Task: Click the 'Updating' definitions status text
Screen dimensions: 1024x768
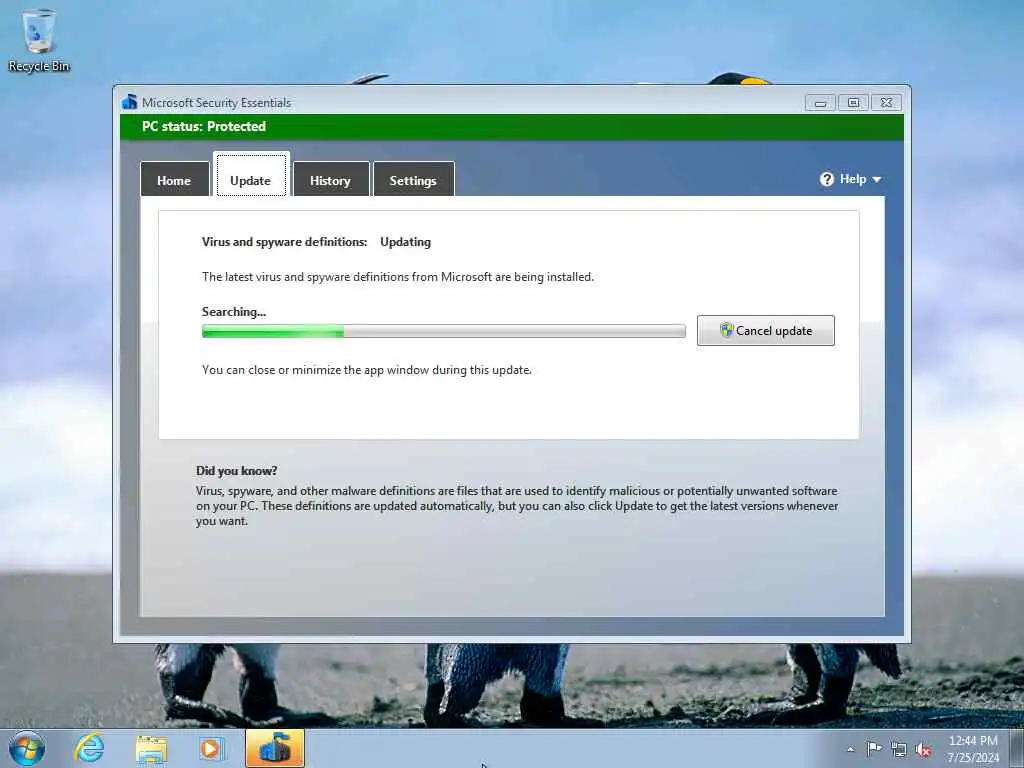Action: [406, 242]
